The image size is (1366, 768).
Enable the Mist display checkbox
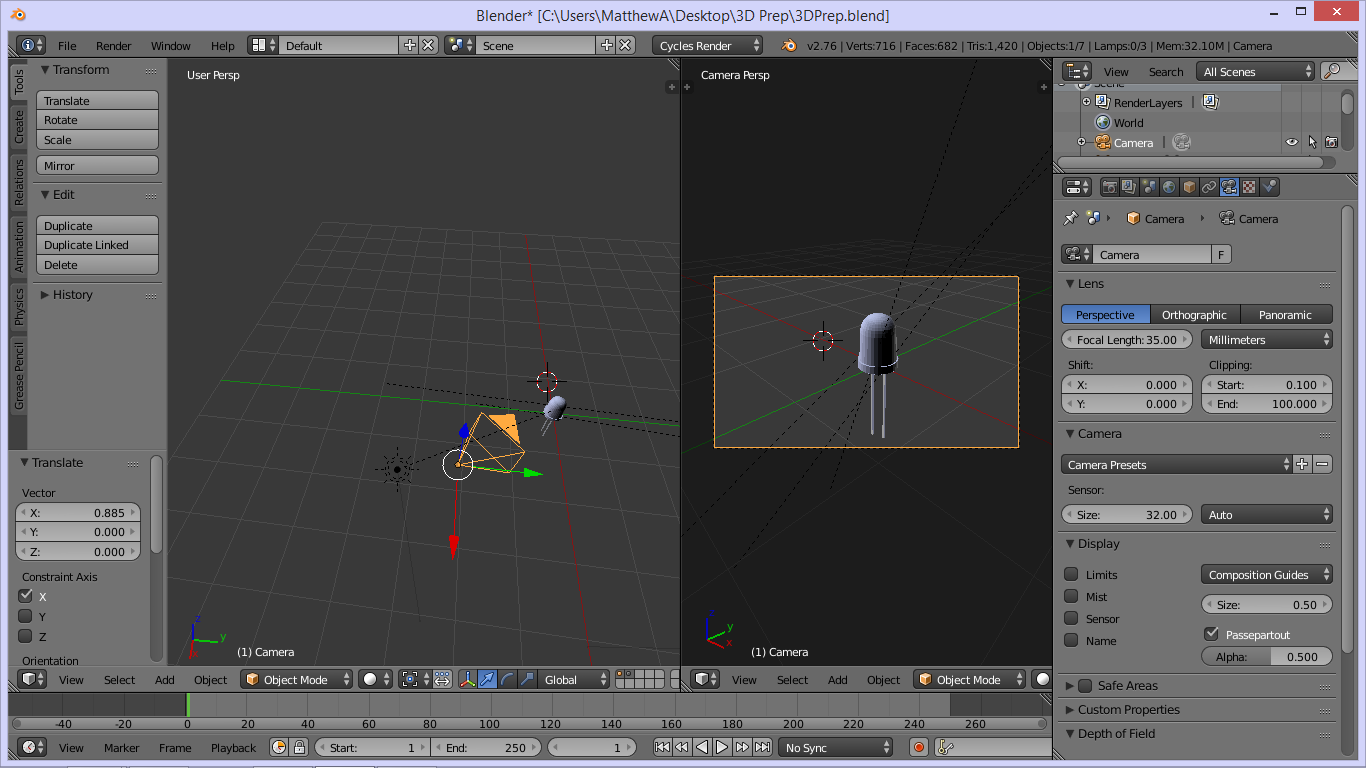pyautogui.click(x=1071, y=596)
